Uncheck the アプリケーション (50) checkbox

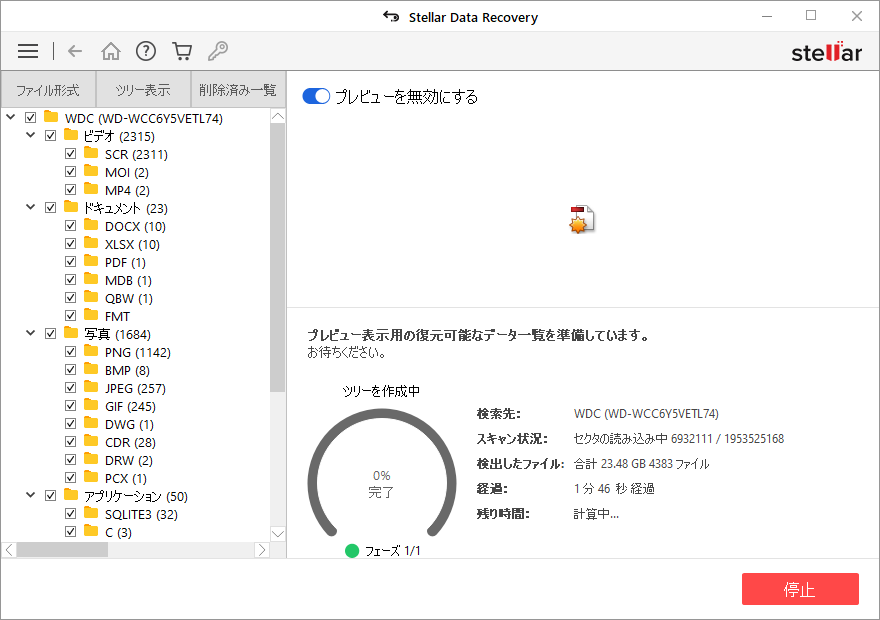(x=51, y=496)
